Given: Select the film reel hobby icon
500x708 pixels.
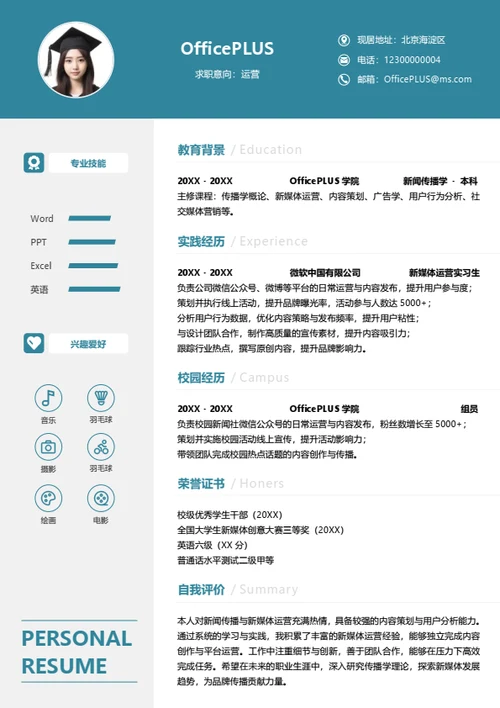Looking at the screenshot, I should point(101,498).
